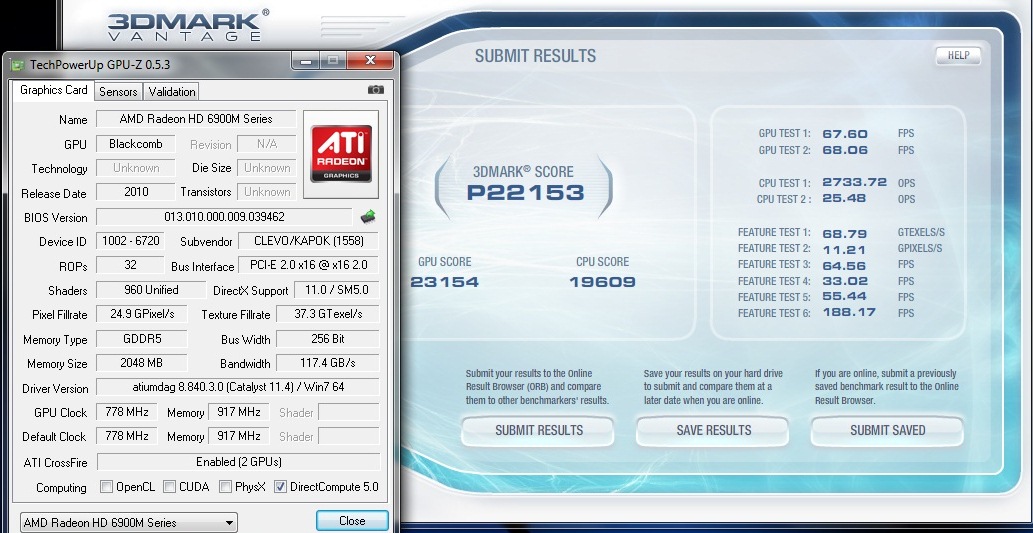The image size is (1033, 533).
Task: Click GPU TEST 1 value 67.60
Action: tap(845, 134)
